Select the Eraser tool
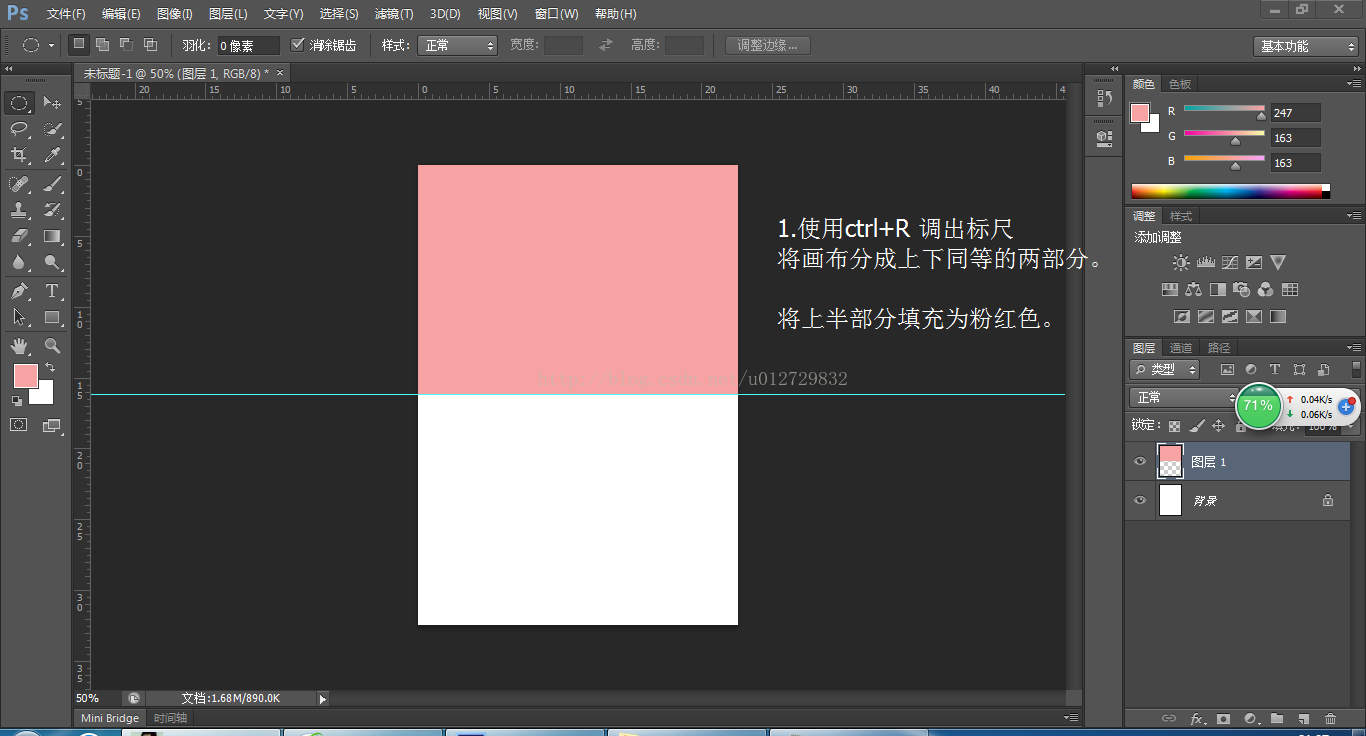The width and height of the screenshot is (1366, 736). 19,236
